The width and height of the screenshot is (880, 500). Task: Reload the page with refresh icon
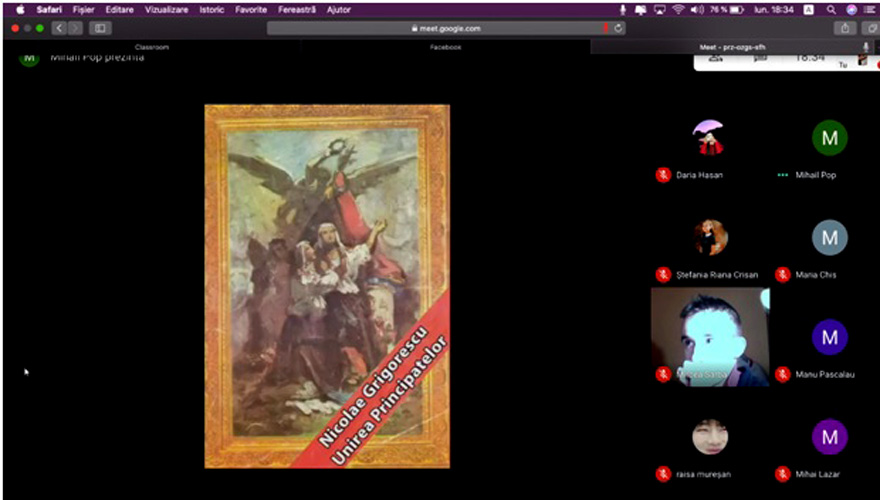coord(618,28)
